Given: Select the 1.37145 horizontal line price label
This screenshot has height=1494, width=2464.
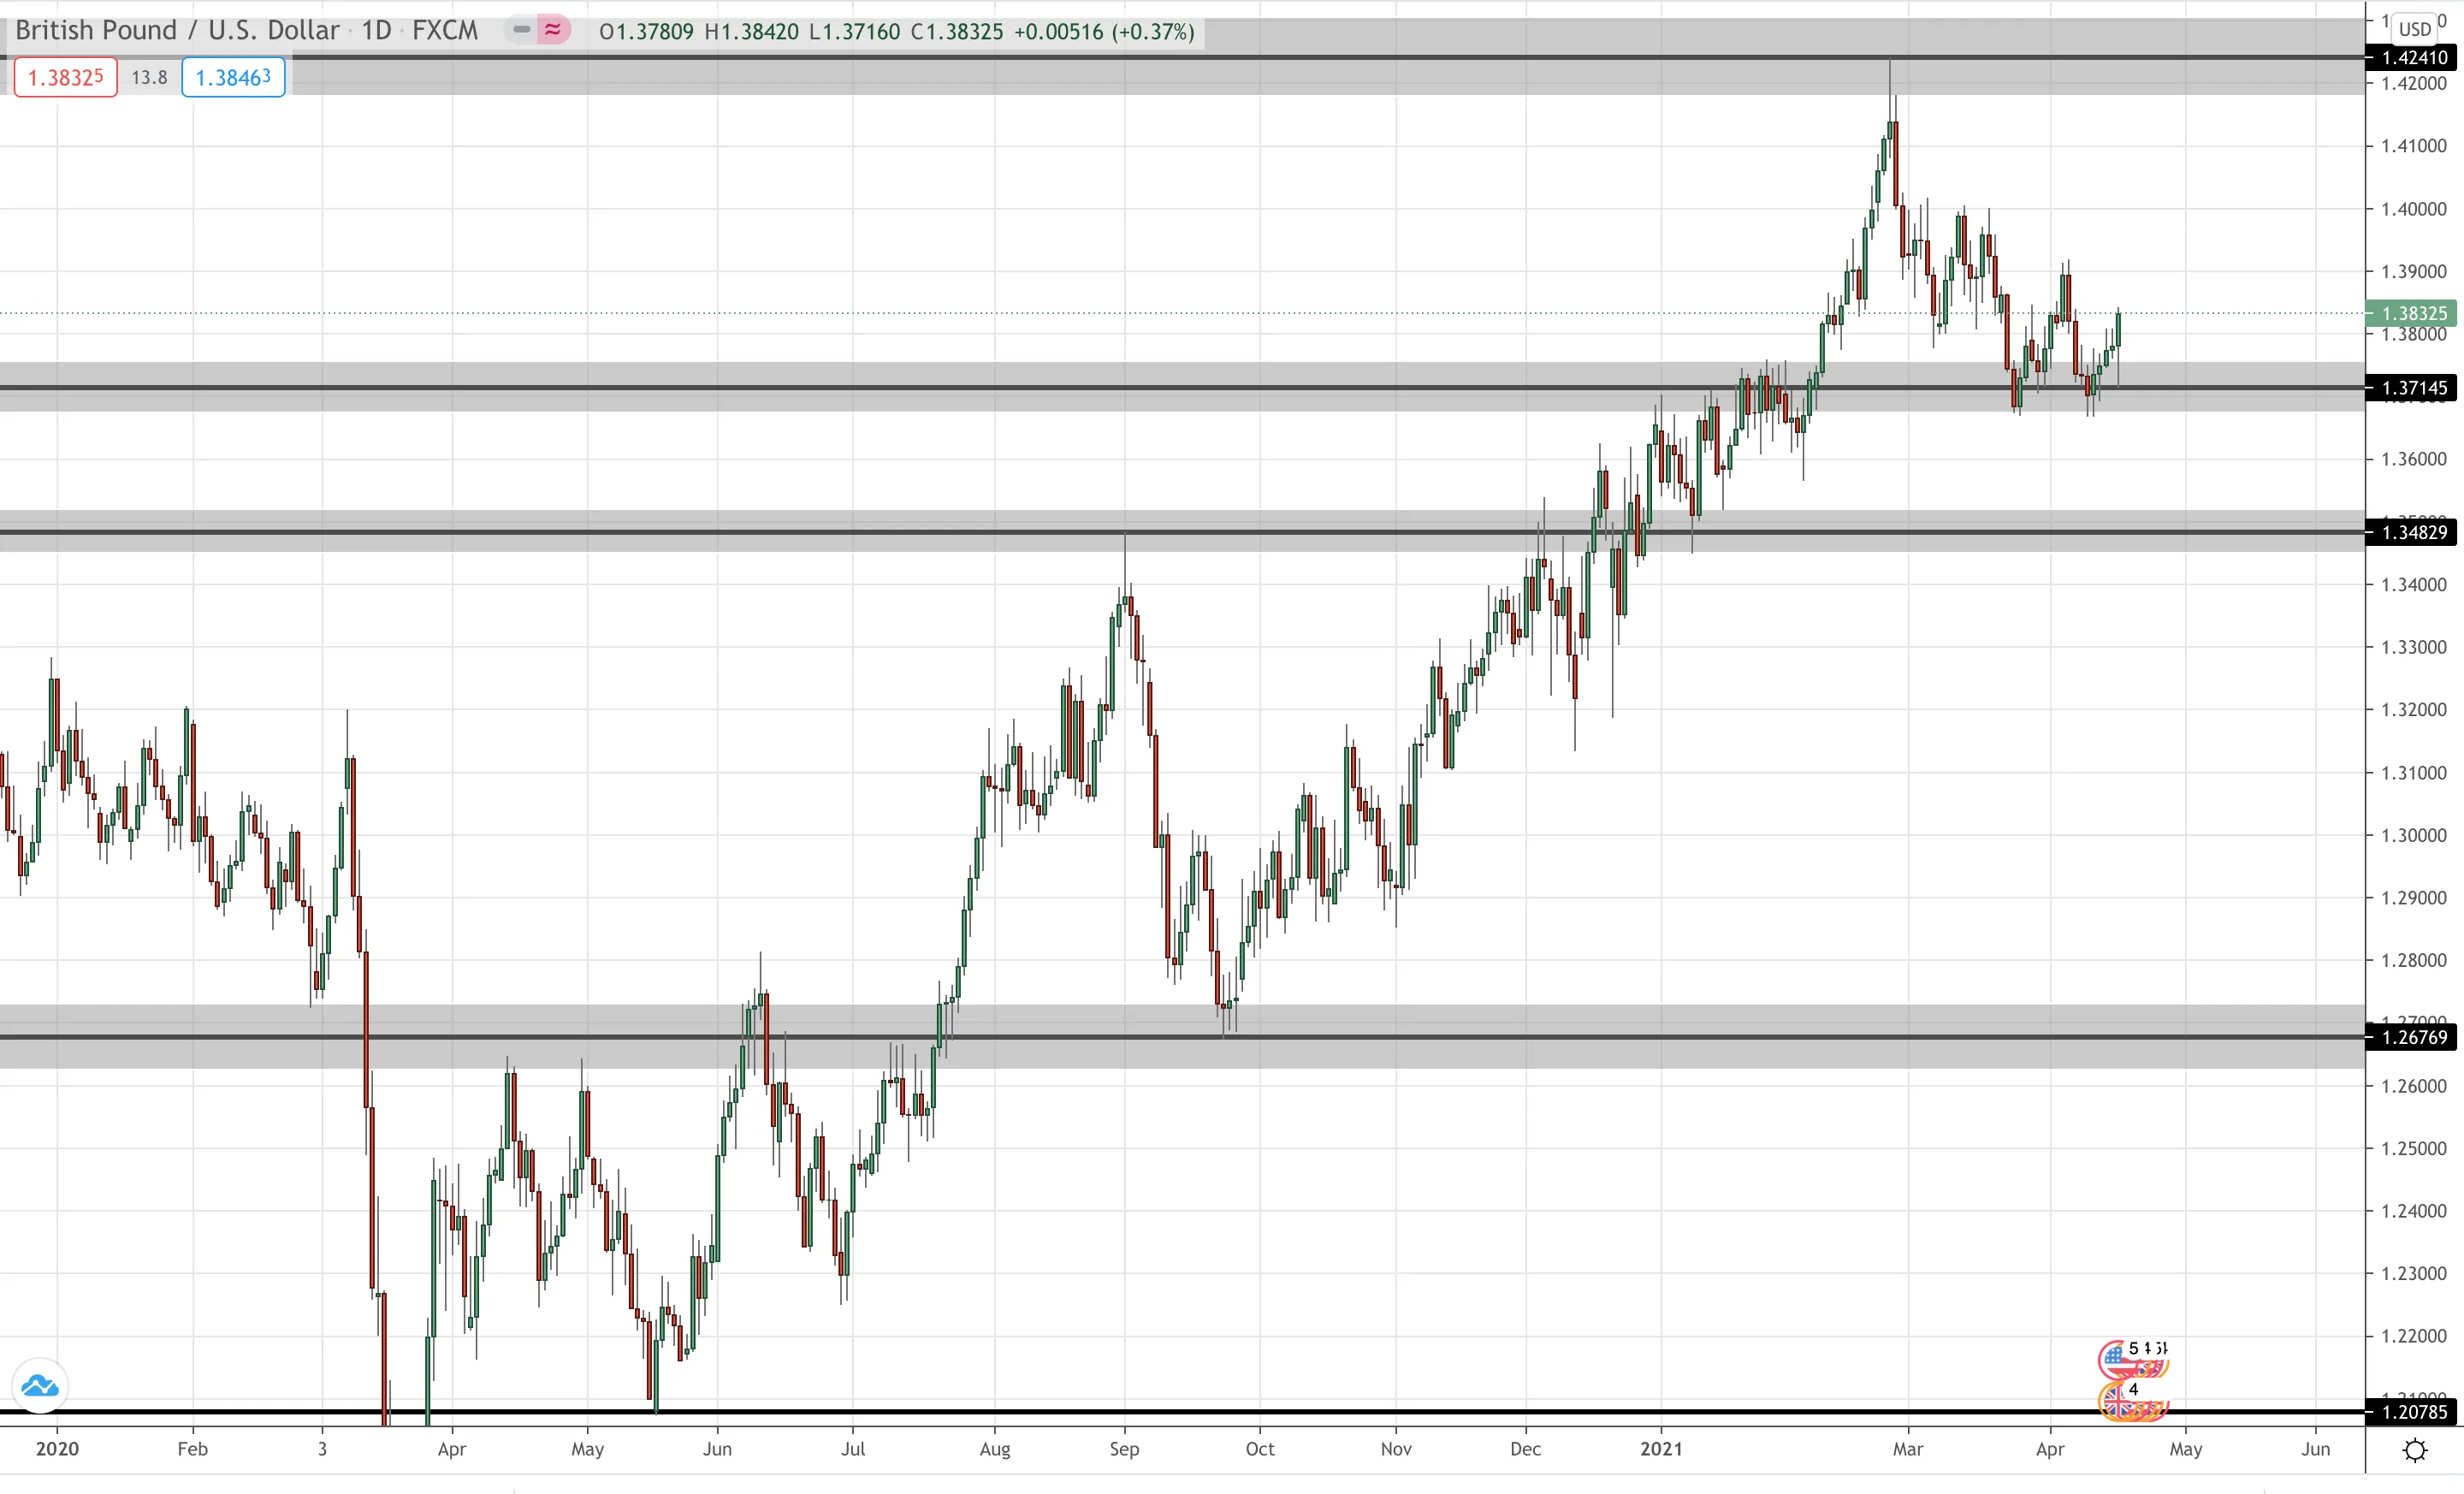Looking at the screenshot, I should click(x=2410, y=388).
